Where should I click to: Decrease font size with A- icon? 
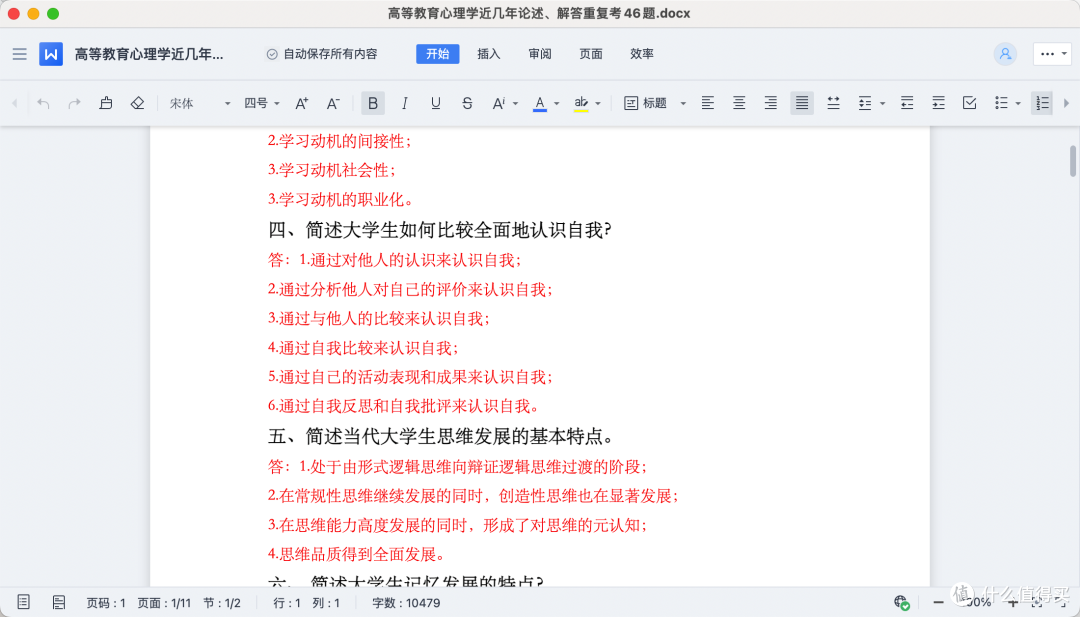point(333,103)
